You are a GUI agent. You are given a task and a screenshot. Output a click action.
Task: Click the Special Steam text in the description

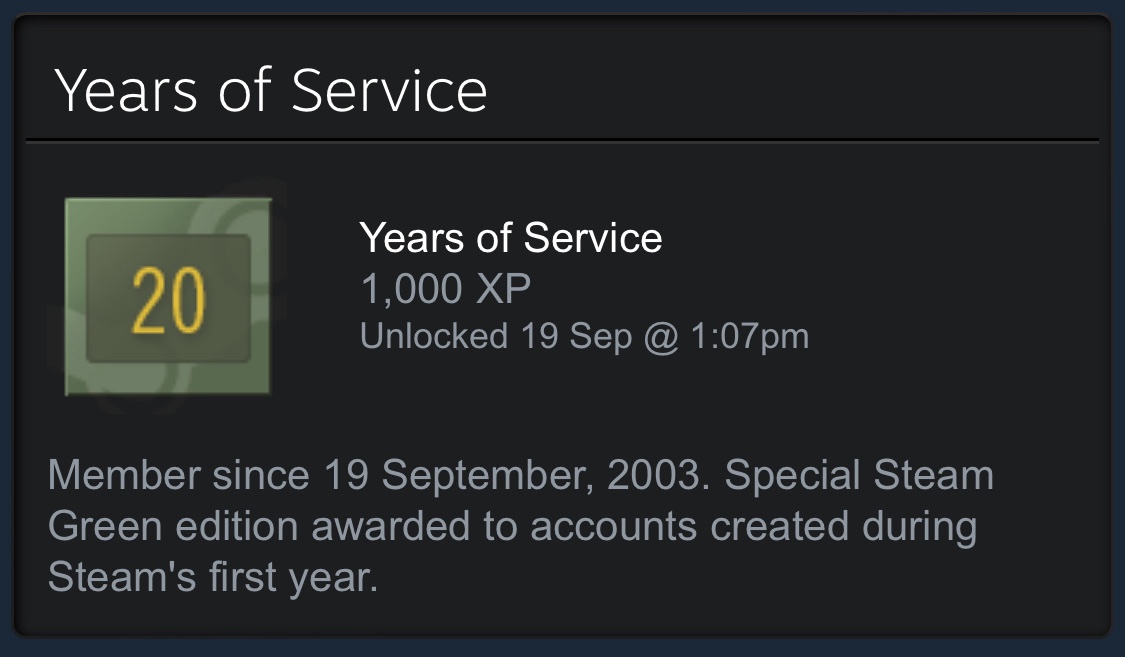click(859, 476)
